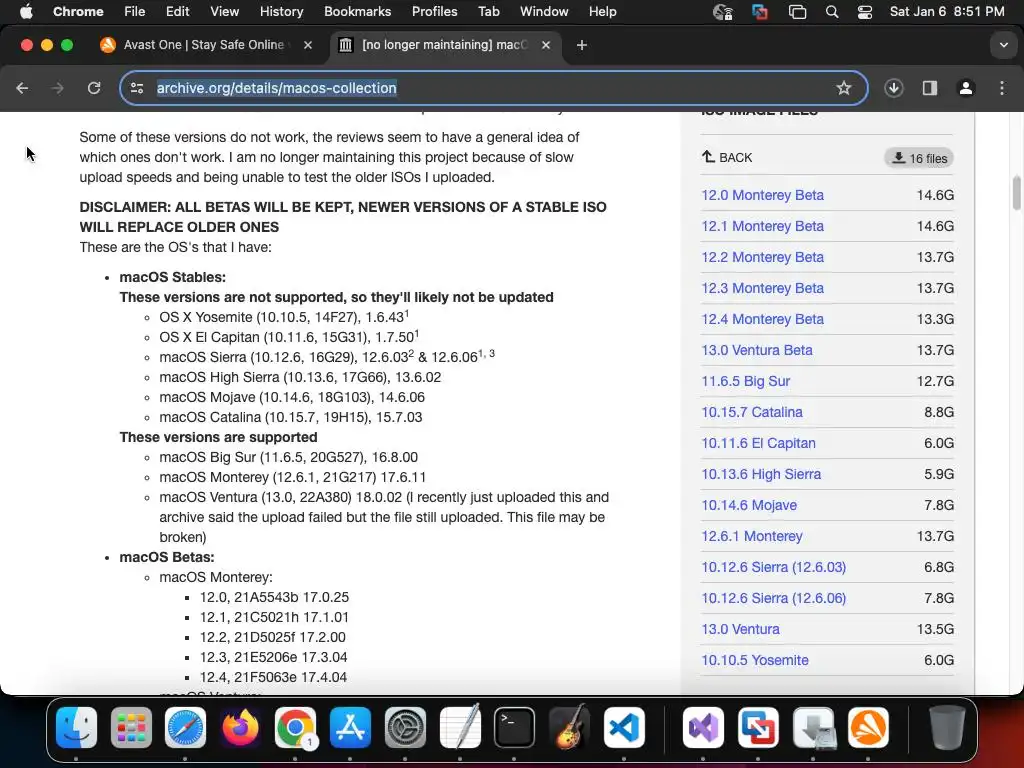This screenshot has width=1024, height=768.
Task: Open 12.6.1 Monterey file
Action: [752, 536]
